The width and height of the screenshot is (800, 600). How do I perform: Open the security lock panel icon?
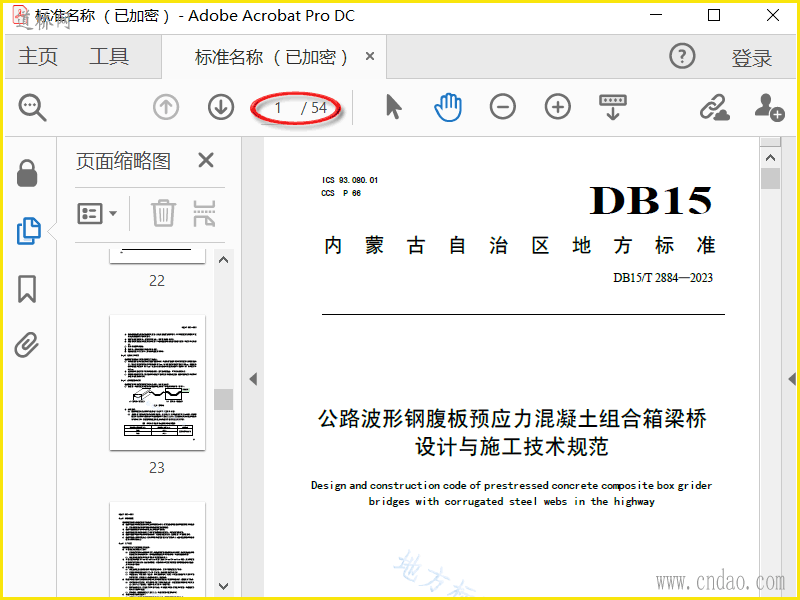coord(27,173)
